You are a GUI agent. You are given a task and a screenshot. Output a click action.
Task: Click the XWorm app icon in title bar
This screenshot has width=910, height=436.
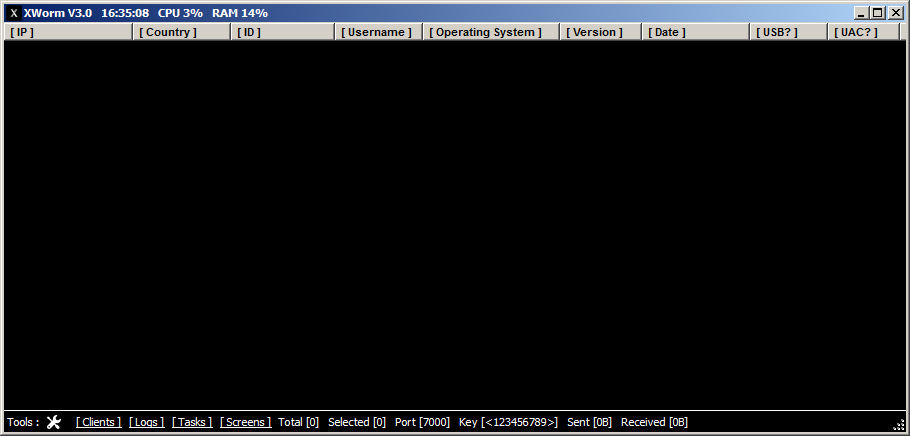pos(14,13)
